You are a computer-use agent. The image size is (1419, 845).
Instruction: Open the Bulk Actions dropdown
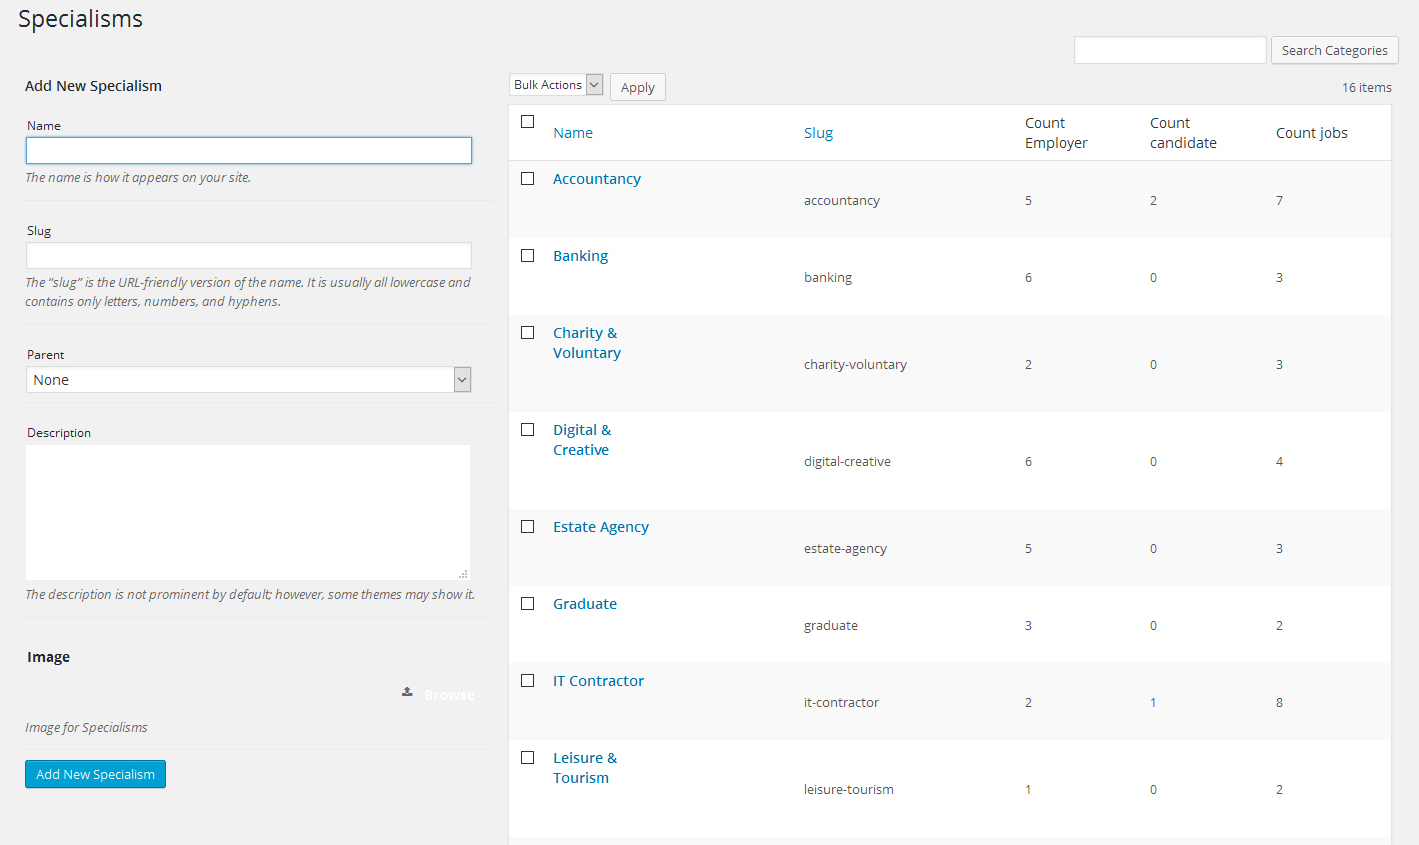pyautogui.click(x=556, y=85)
